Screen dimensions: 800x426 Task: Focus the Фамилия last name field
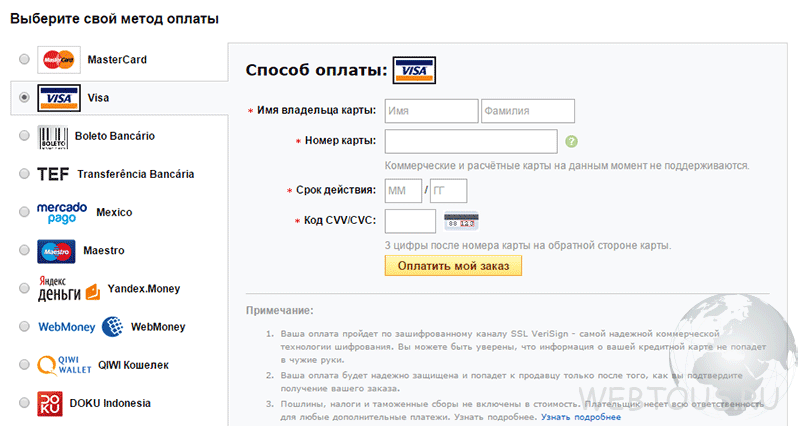(528, 111)
